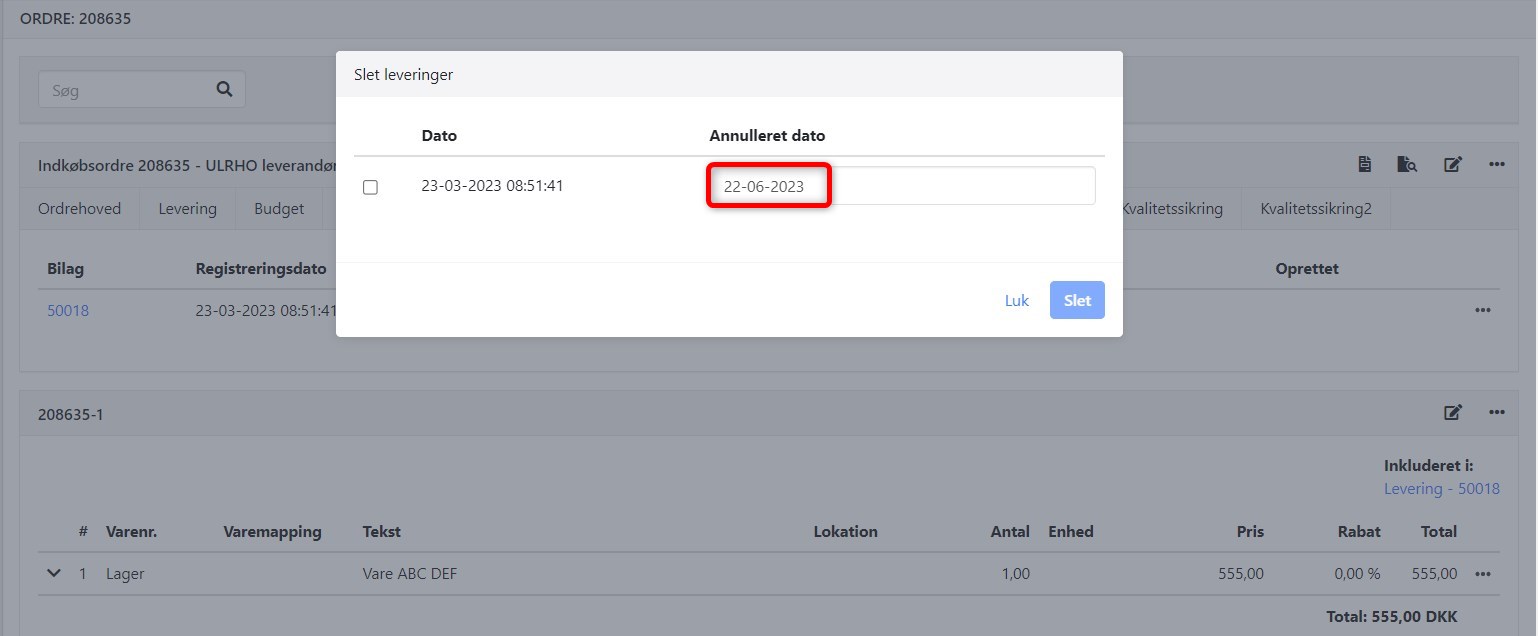Edit order line group 208635-1
The height and width of the screenshot is (636, 1538).
(1453, 413)
